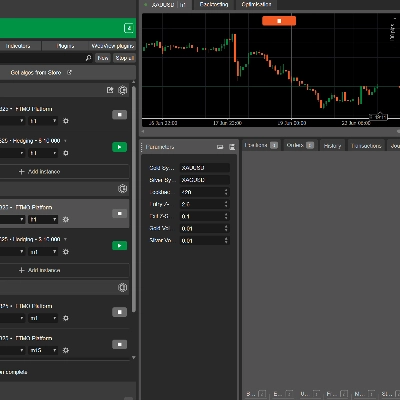
Task: Open gear settings for highlighted FTMO Platform h1 instance
Action: coord(66,219)
